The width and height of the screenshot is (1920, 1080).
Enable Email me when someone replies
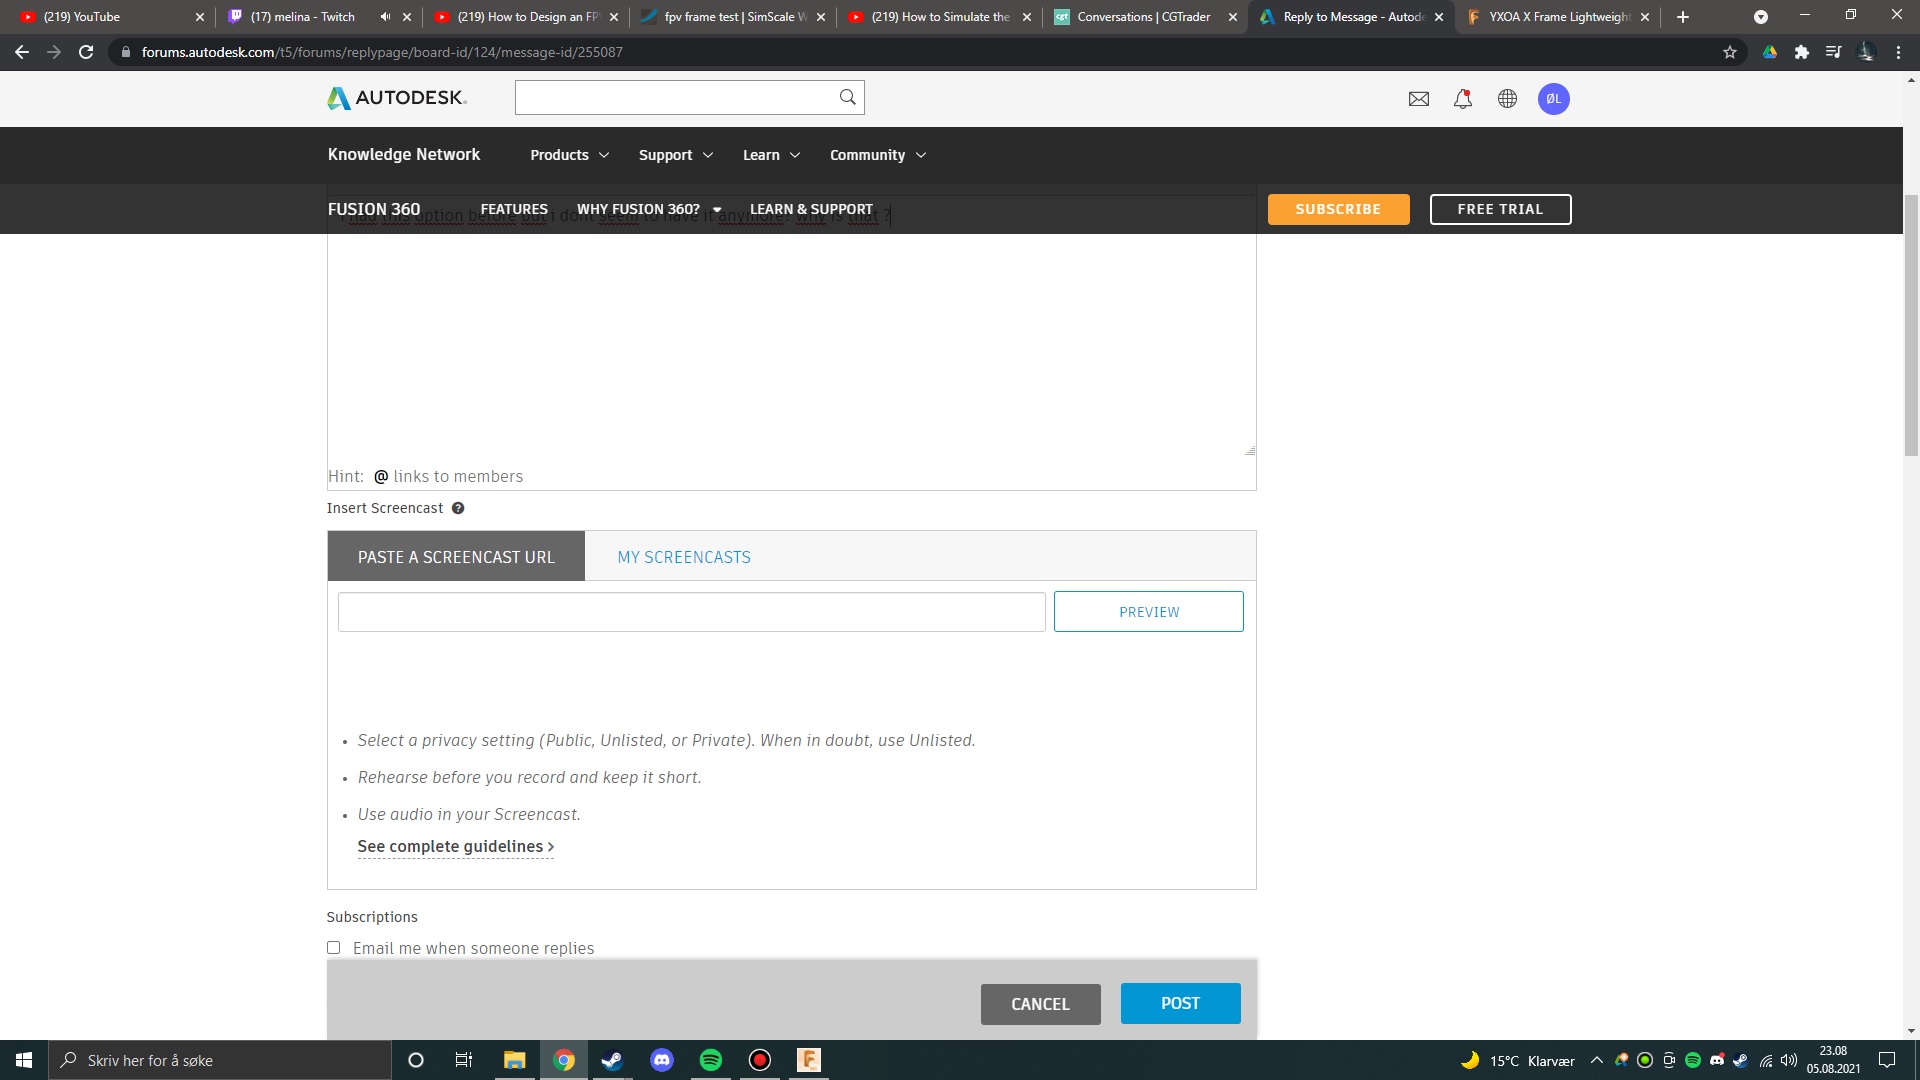click(x=334, y=948)
